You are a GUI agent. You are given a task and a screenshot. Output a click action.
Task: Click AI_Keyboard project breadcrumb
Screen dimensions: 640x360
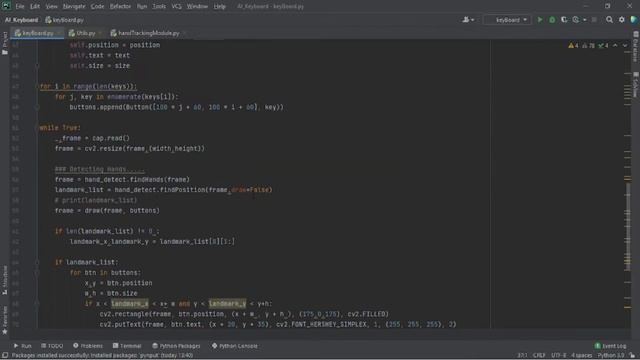[21, 20]
